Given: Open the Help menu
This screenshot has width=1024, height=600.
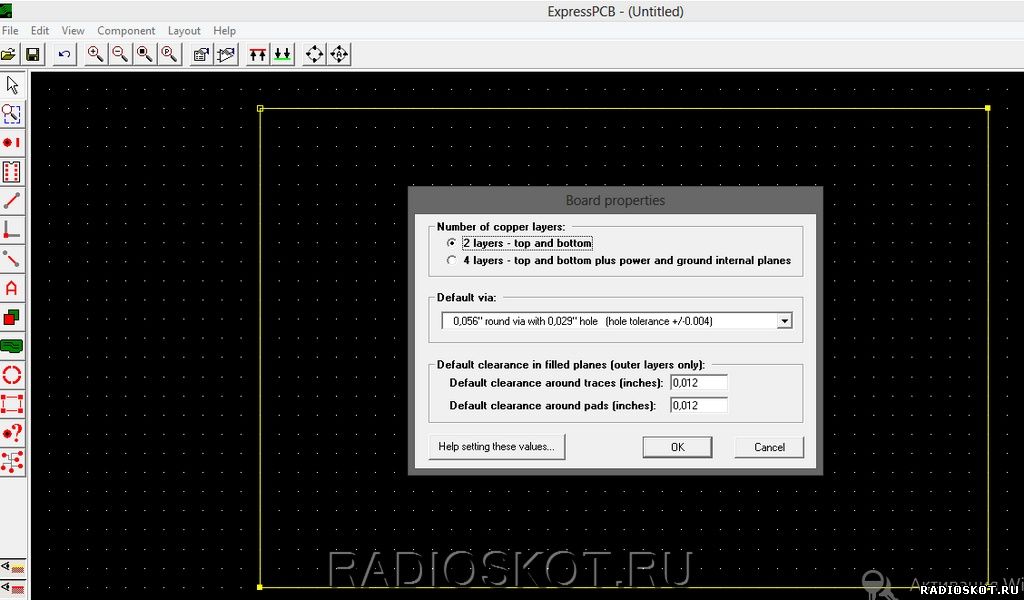Looking at the screenshot, I should point(224,31).
